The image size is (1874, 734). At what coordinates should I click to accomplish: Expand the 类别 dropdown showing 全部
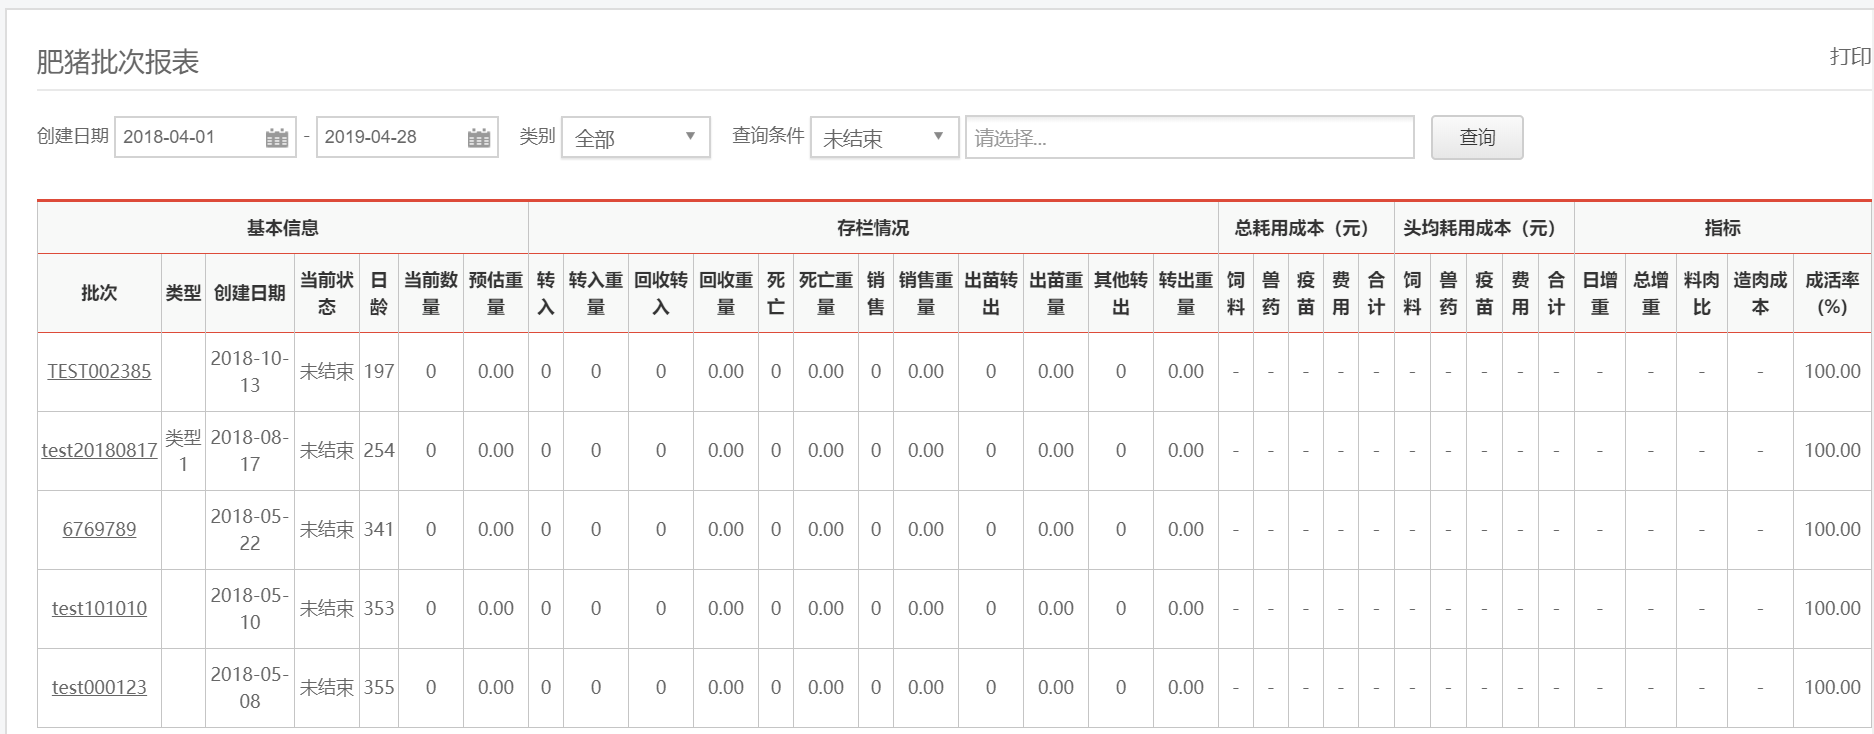coord(635,138)
